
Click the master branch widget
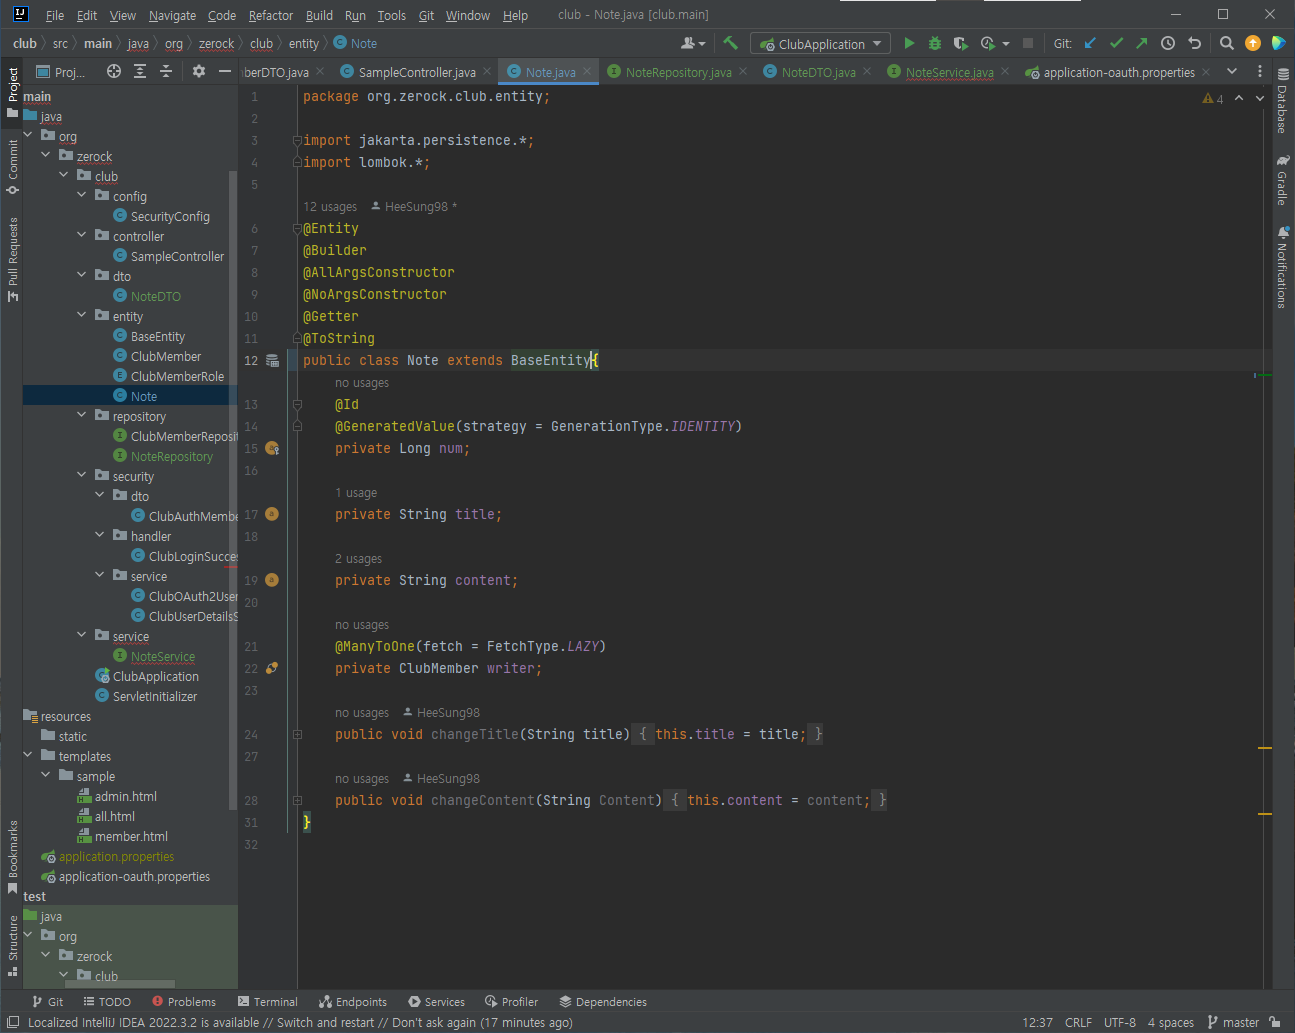tap(1233, 1022)
